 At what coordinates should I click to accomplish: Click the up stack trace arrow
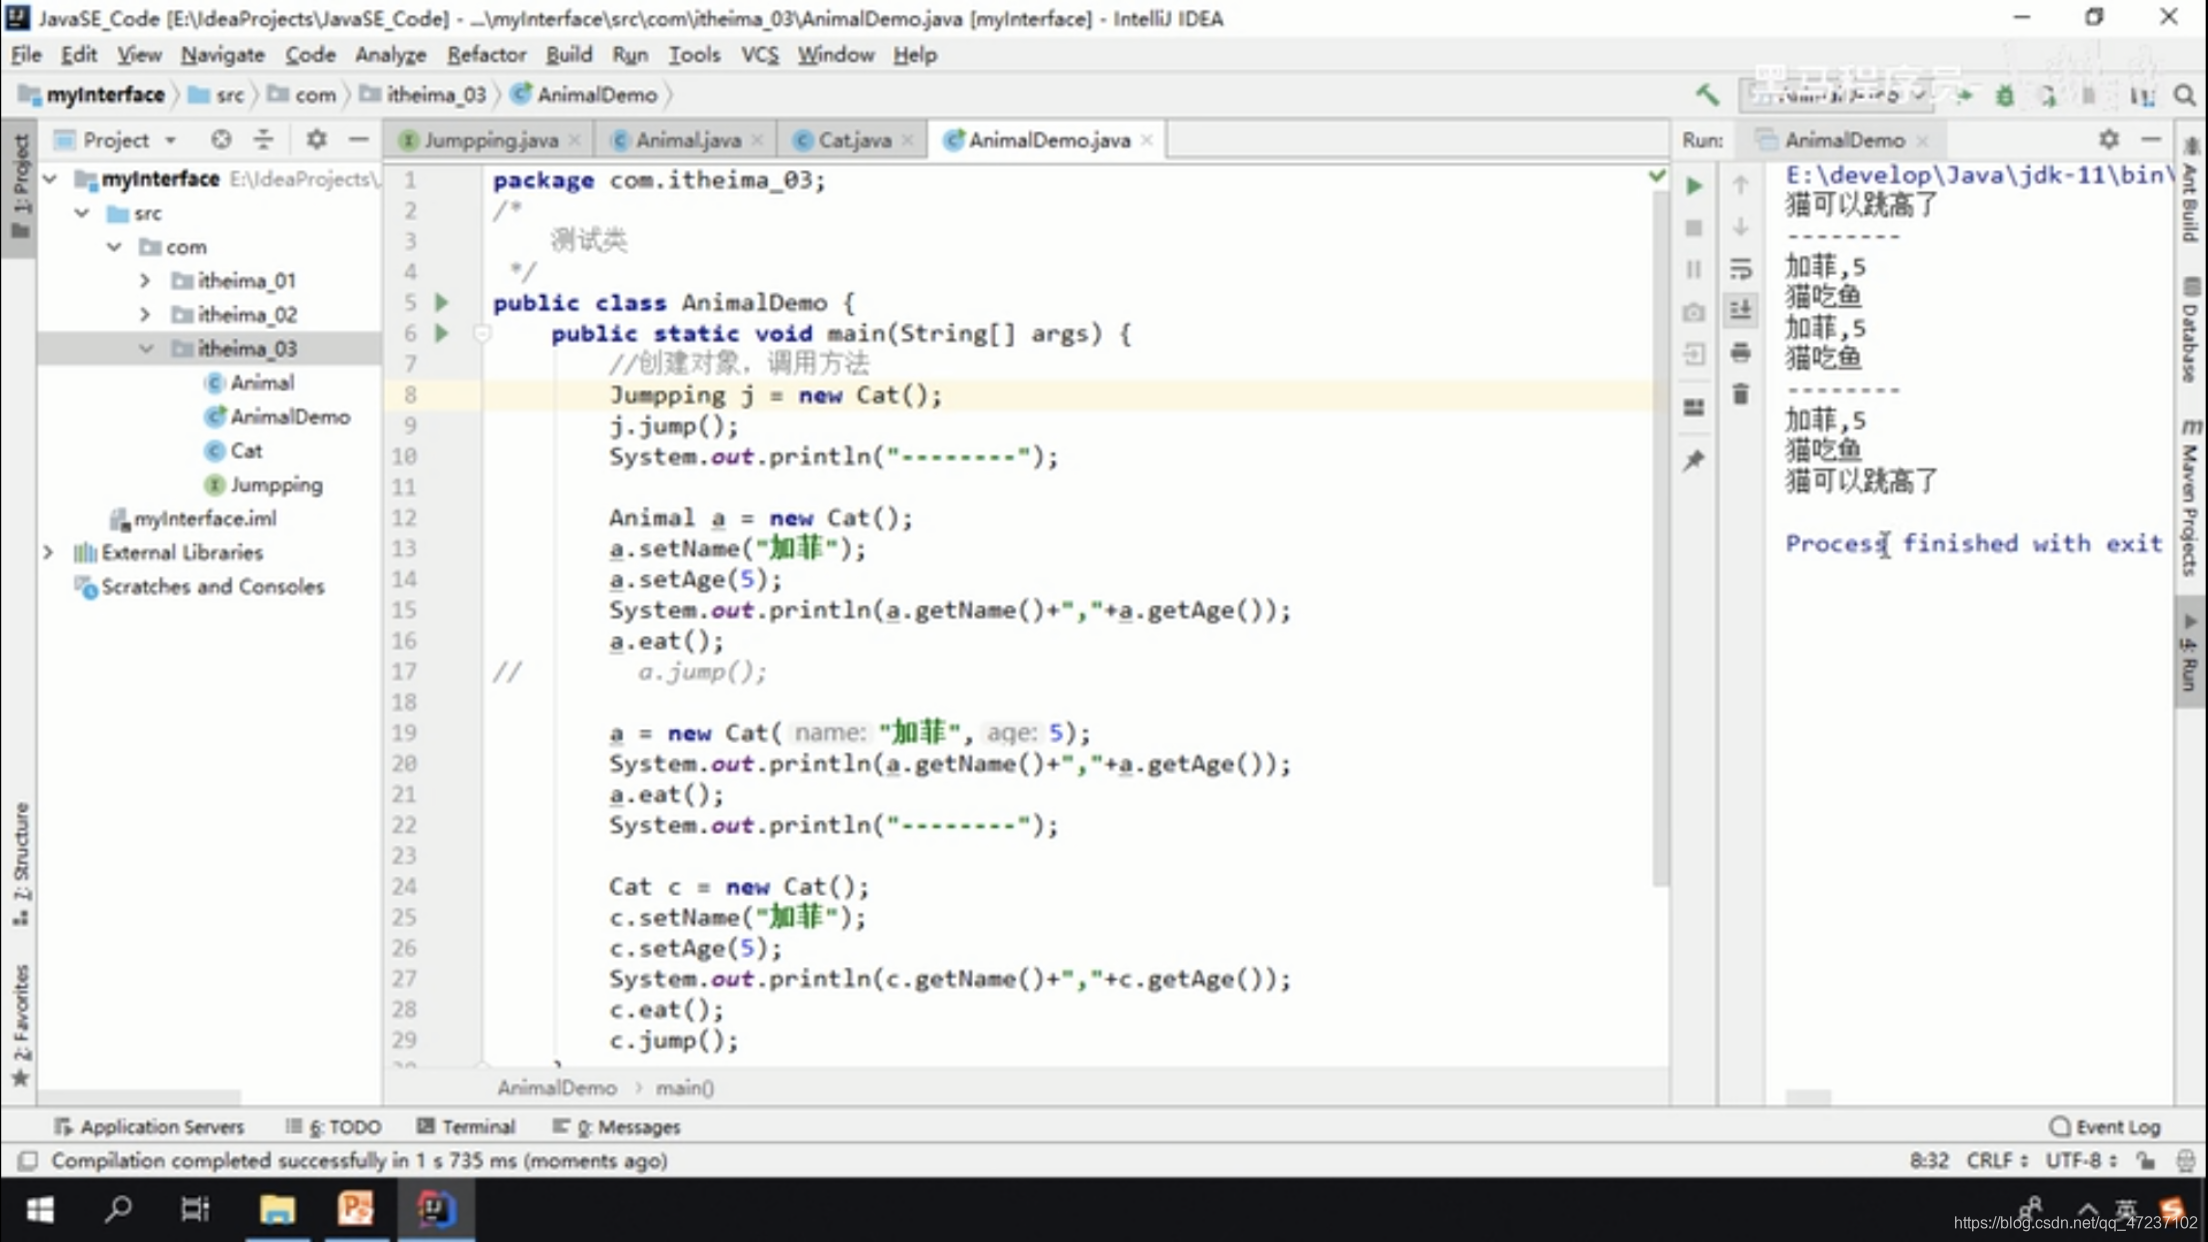pos(1741,185)
